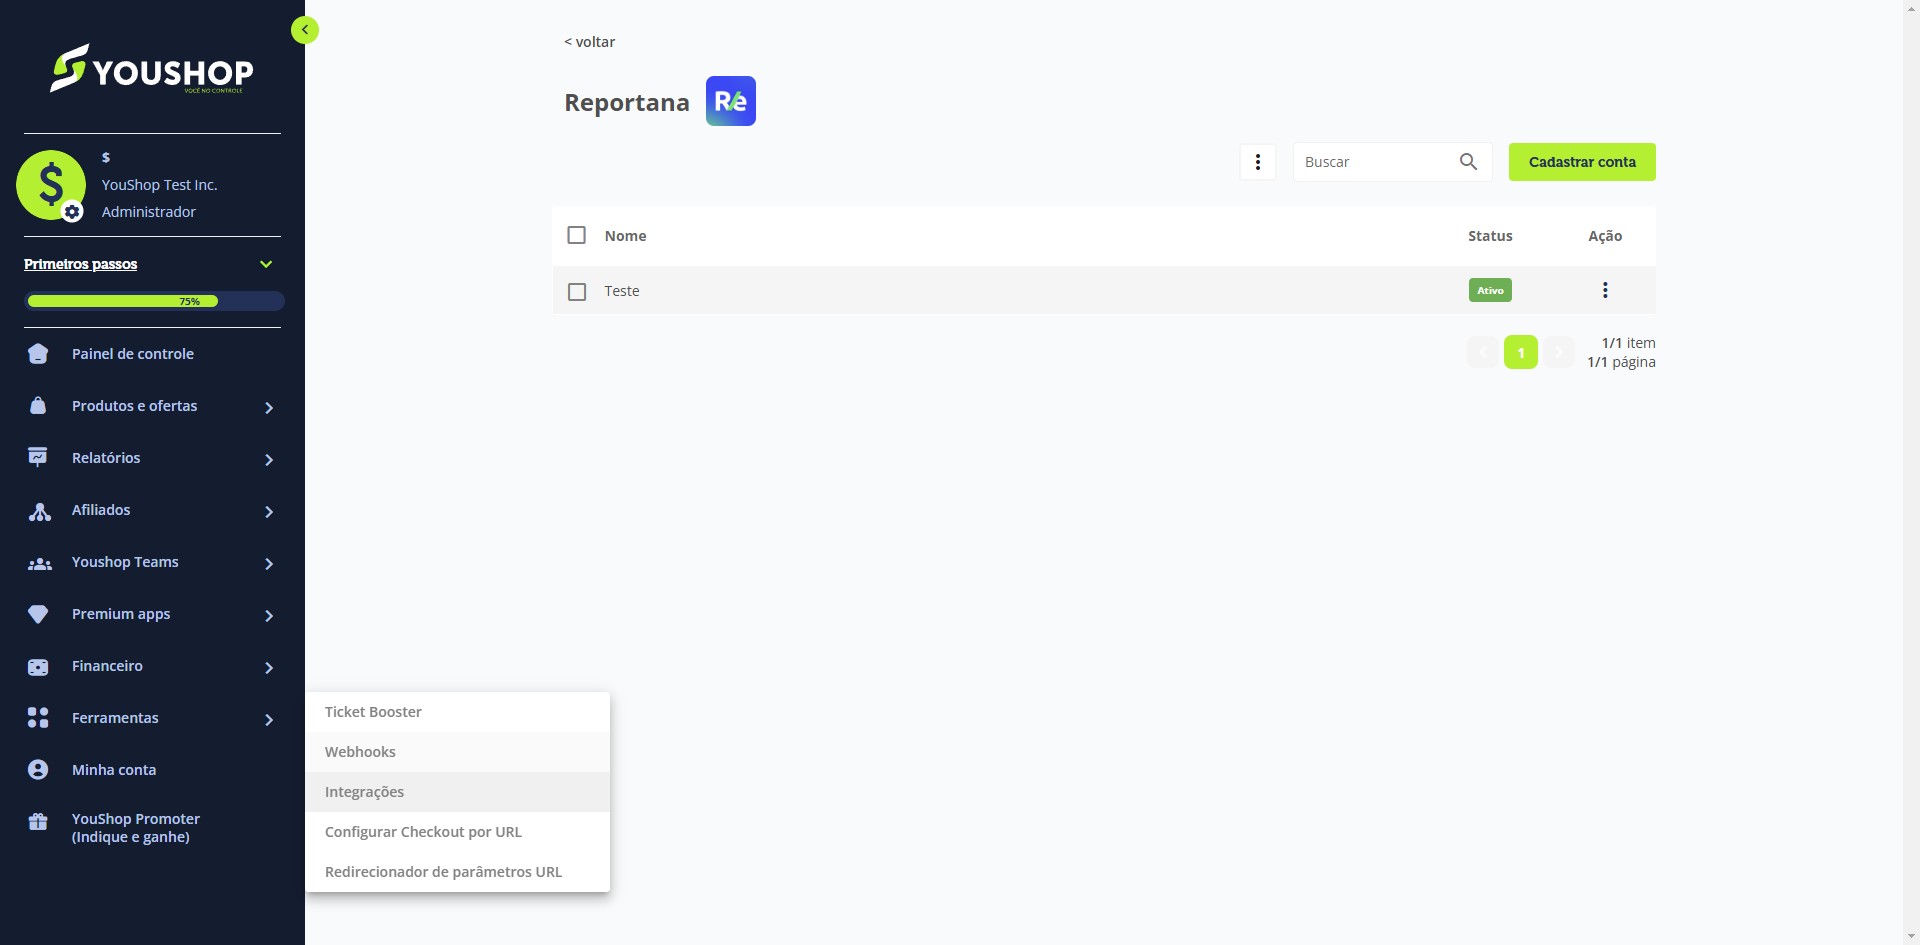Expand the Relatórios submenu arrow
Viewport: 1920px width, 945px height.
[269, 459]
